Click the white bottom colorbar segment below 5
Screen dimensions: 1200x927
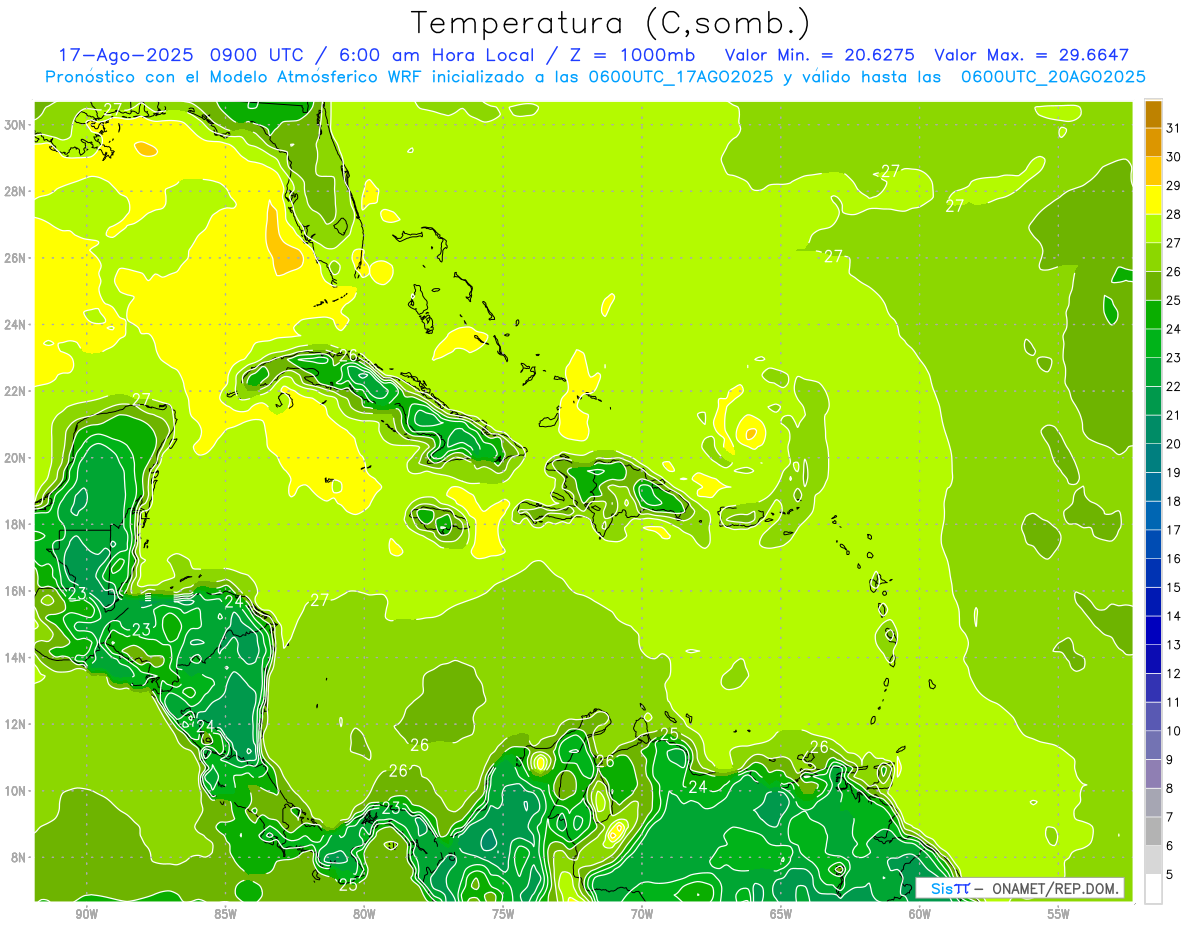click(1153, 889)
